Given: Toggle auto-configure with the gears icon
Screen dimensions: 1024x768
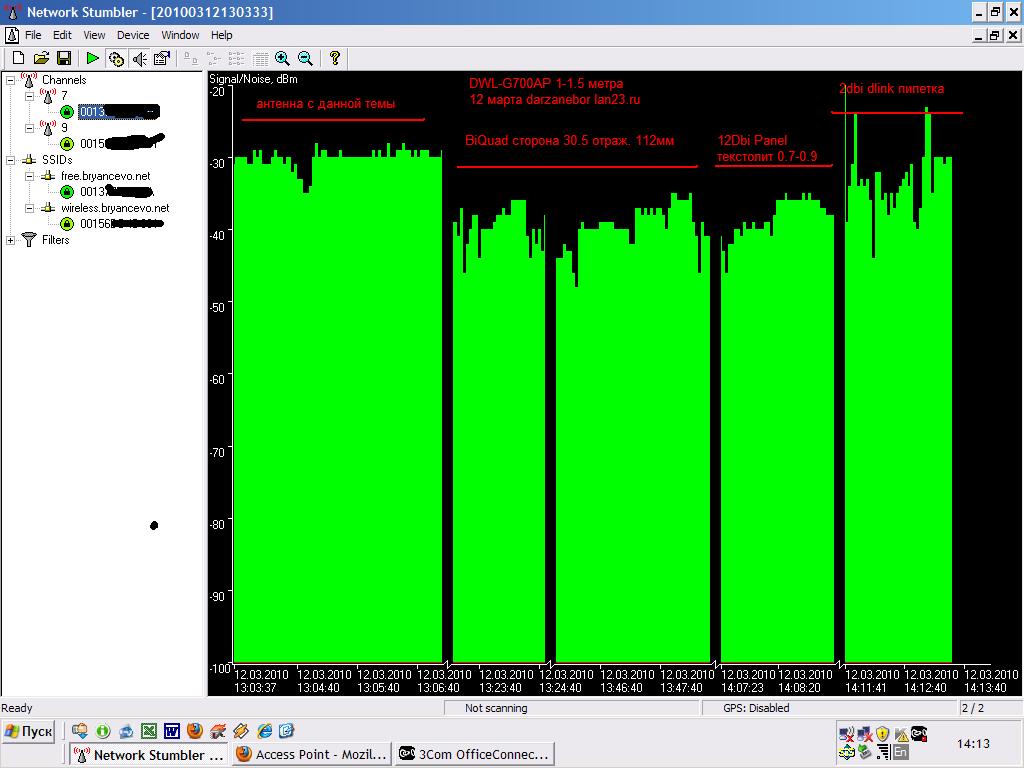Looking at the screenshot, I should pos(116,59).
